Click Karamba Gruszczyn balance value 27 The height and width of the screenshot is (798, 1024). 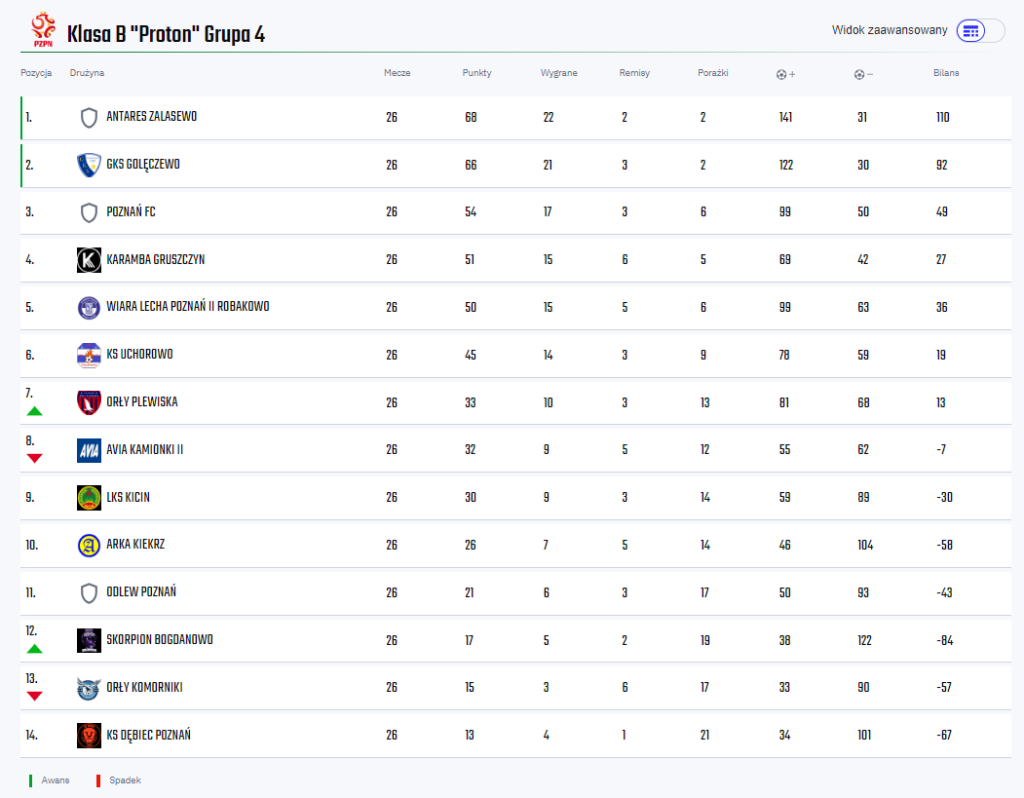point(941,260)
